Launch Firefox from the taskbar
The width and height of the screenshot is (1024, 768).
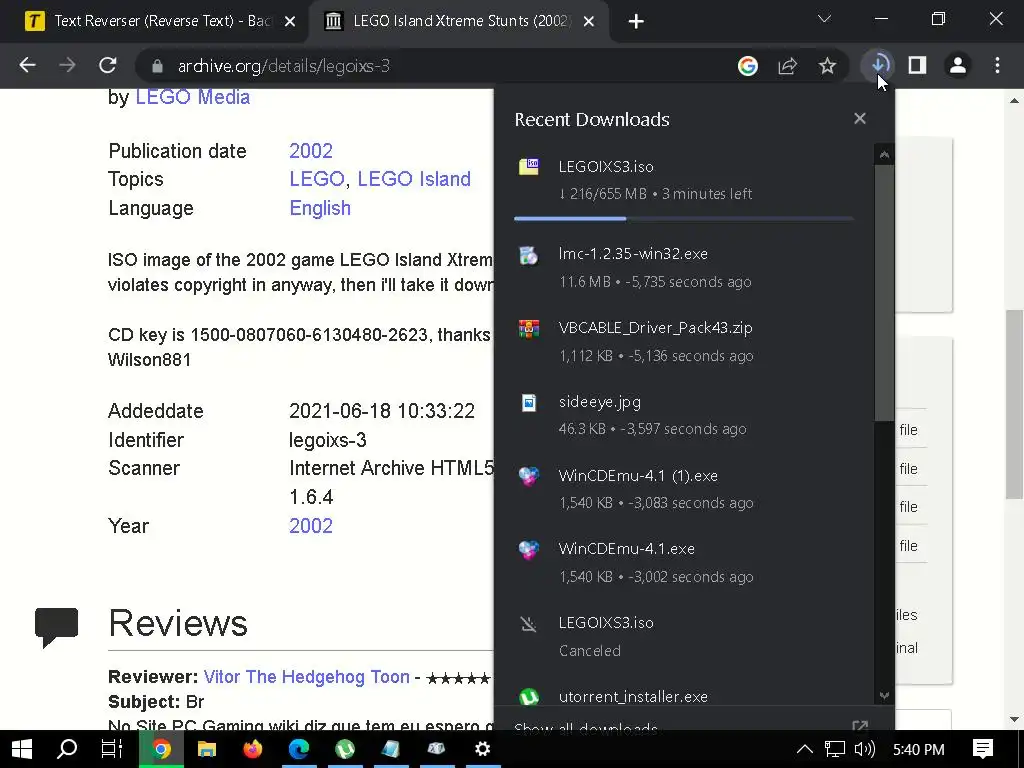(253, 749)
